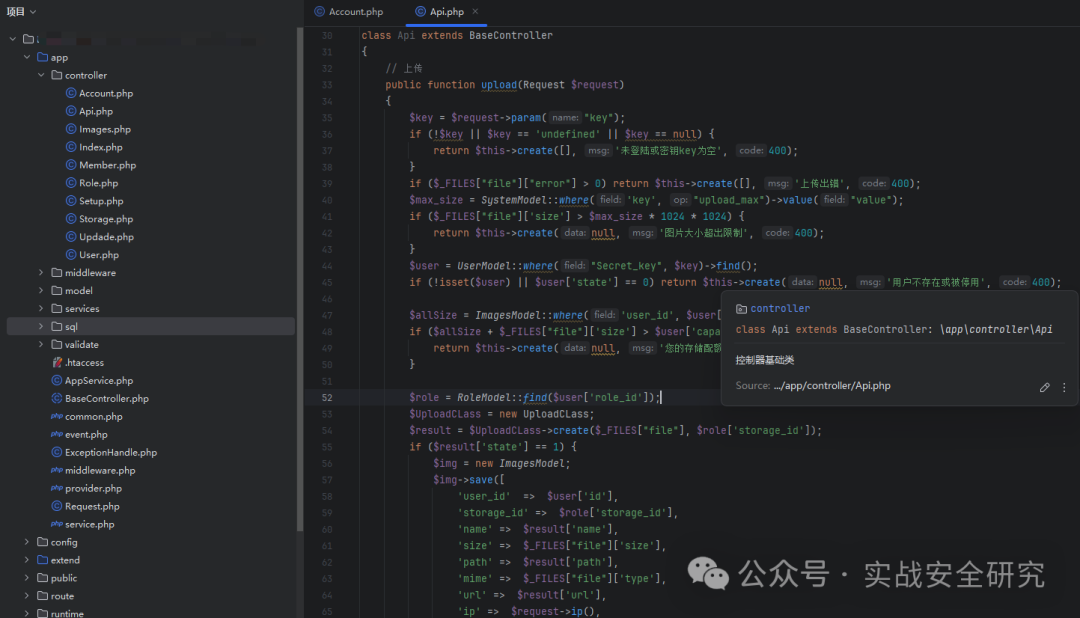Click line number 52 in the gutter
Image resolution: width=1080 pixels, height=618 pixels.
[x=326, y=398]
